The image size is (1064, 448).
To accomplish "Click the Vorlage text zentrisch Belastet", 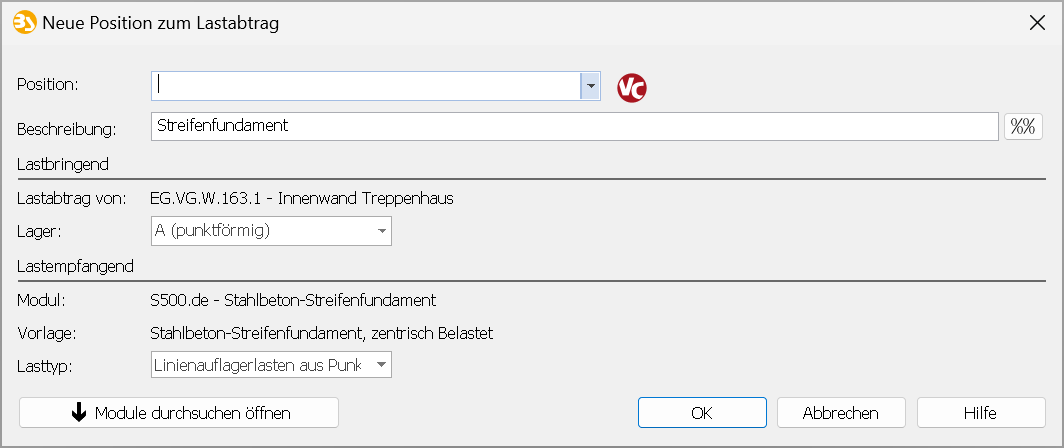I will (322, 333).
